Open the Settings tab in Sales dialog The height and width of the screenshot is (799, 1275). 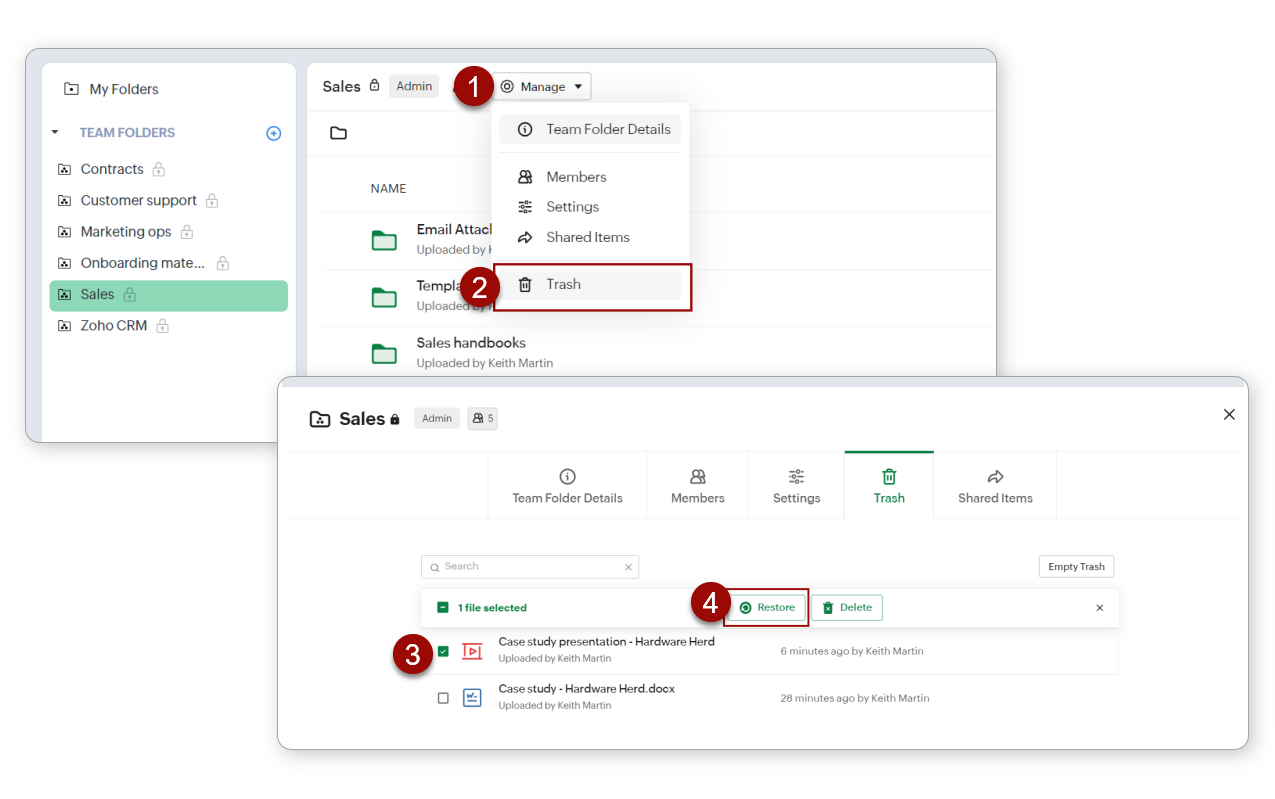tap(796, 486)
